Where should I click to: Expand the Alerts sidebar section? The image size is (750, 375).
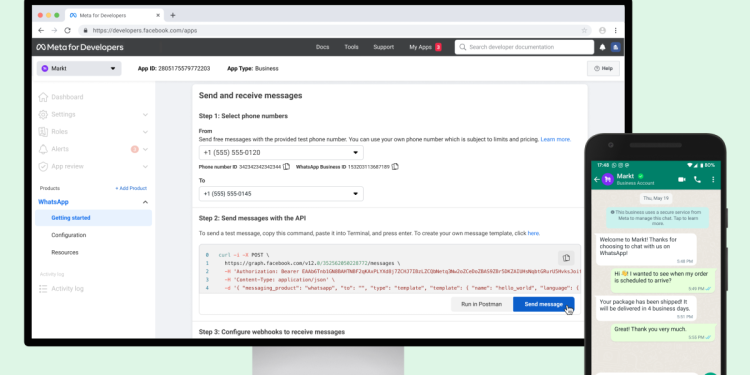tap(145, 149)
